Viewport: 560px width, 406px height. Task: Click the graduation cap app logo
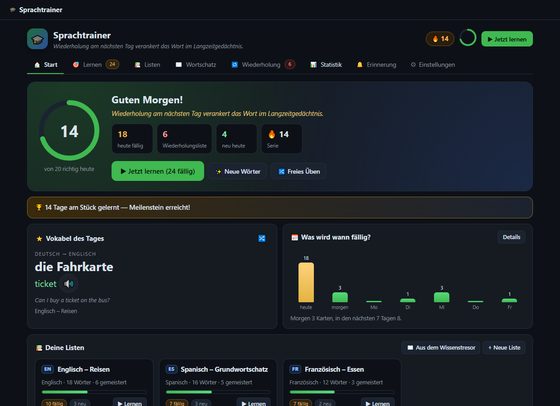(x=38, y=39)
